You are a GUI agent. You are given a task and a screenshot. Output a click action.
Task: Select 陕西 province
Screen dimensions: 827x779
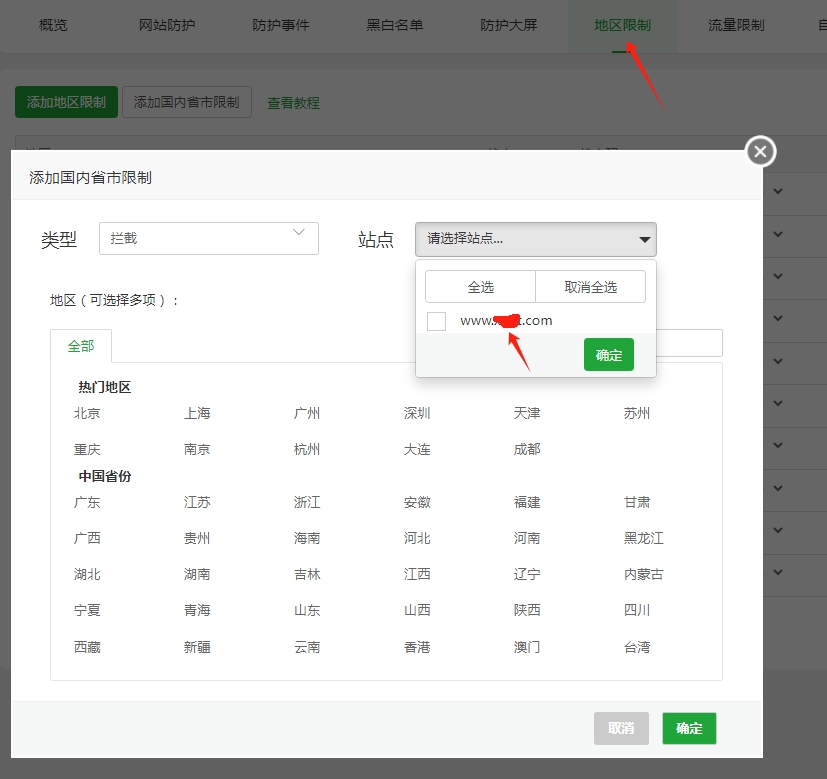[x=527, y=610]
